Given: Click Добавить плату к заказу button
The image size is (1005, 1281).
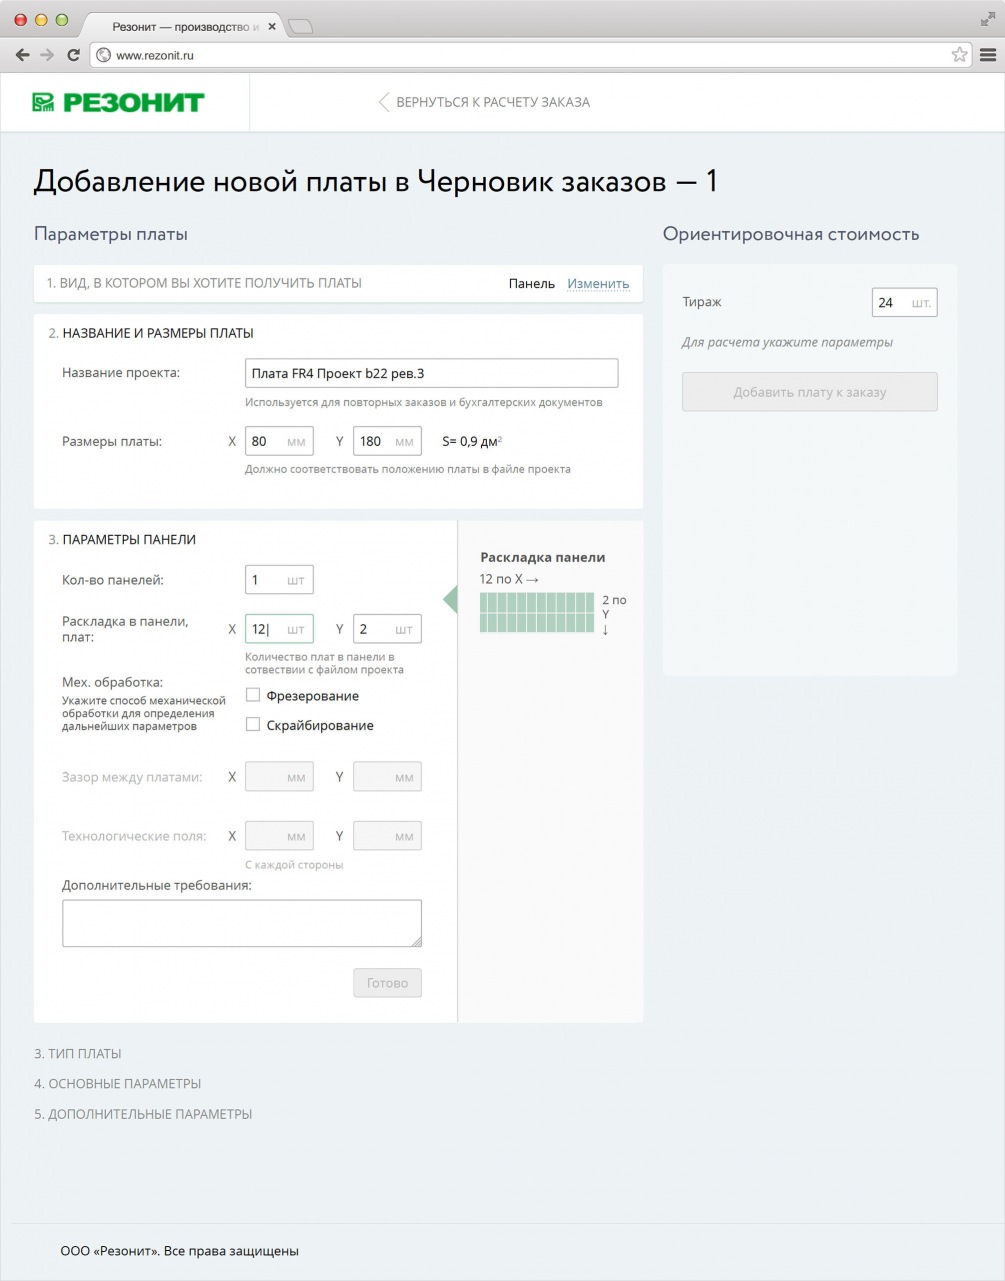Looking at the screenshot, I should coord(810,392).
